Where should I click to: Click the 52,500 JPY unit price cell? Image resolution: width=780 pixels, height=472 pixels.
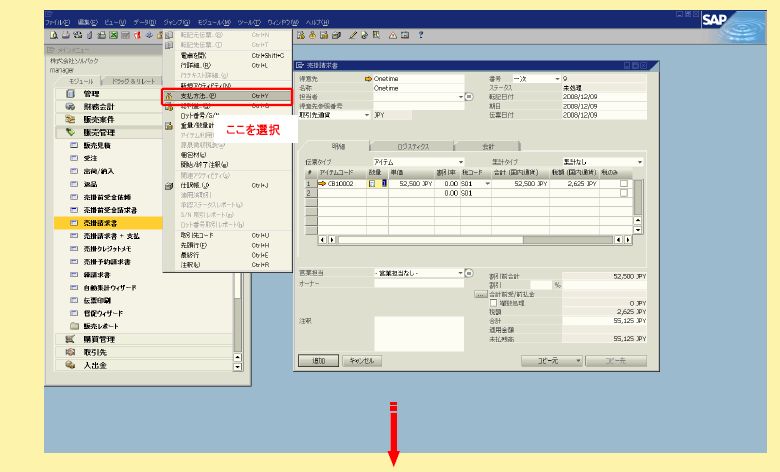coord(411,184)
